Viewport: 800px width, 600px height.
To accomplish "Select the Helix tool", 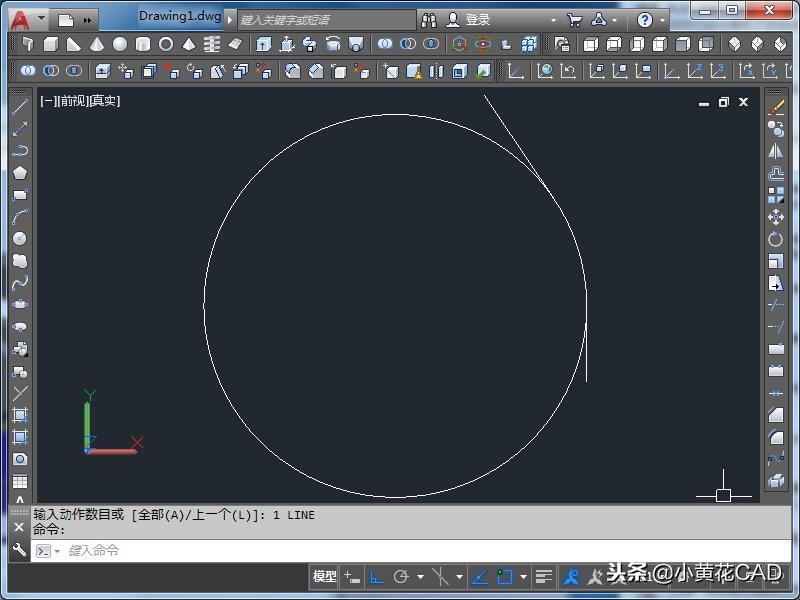I will point(212,44).
